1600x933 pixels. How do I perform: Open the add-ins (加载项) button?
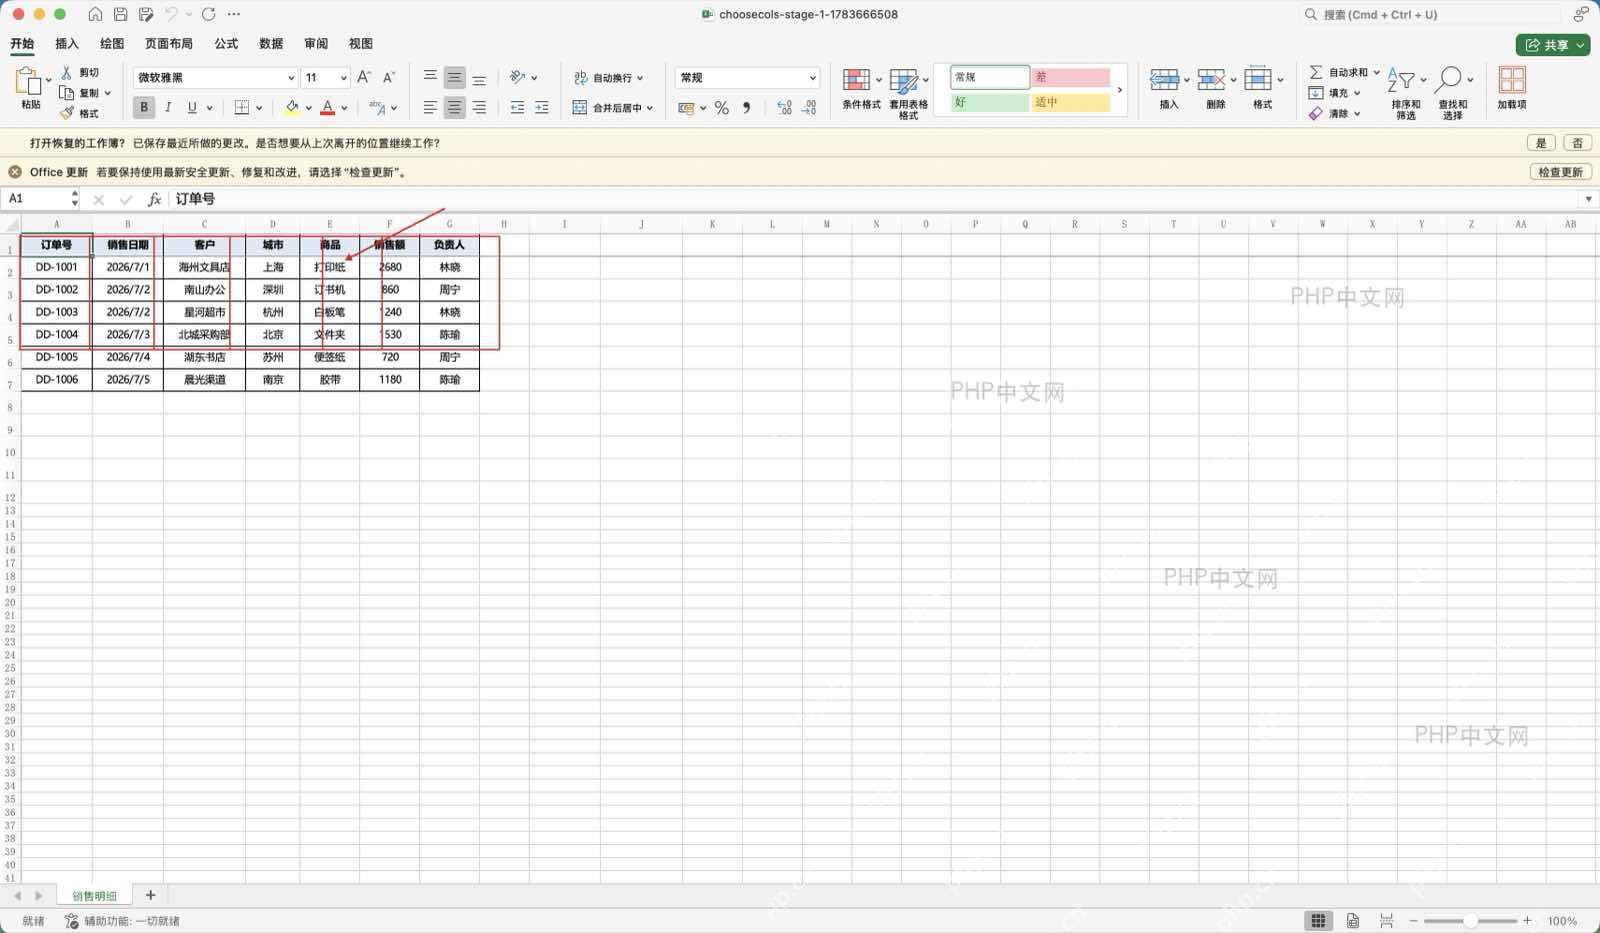(1512, 89)
